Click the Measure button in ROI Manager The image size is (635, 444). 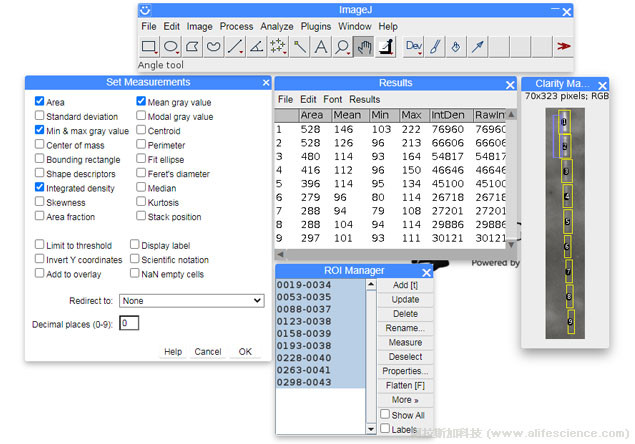point(405,343)
